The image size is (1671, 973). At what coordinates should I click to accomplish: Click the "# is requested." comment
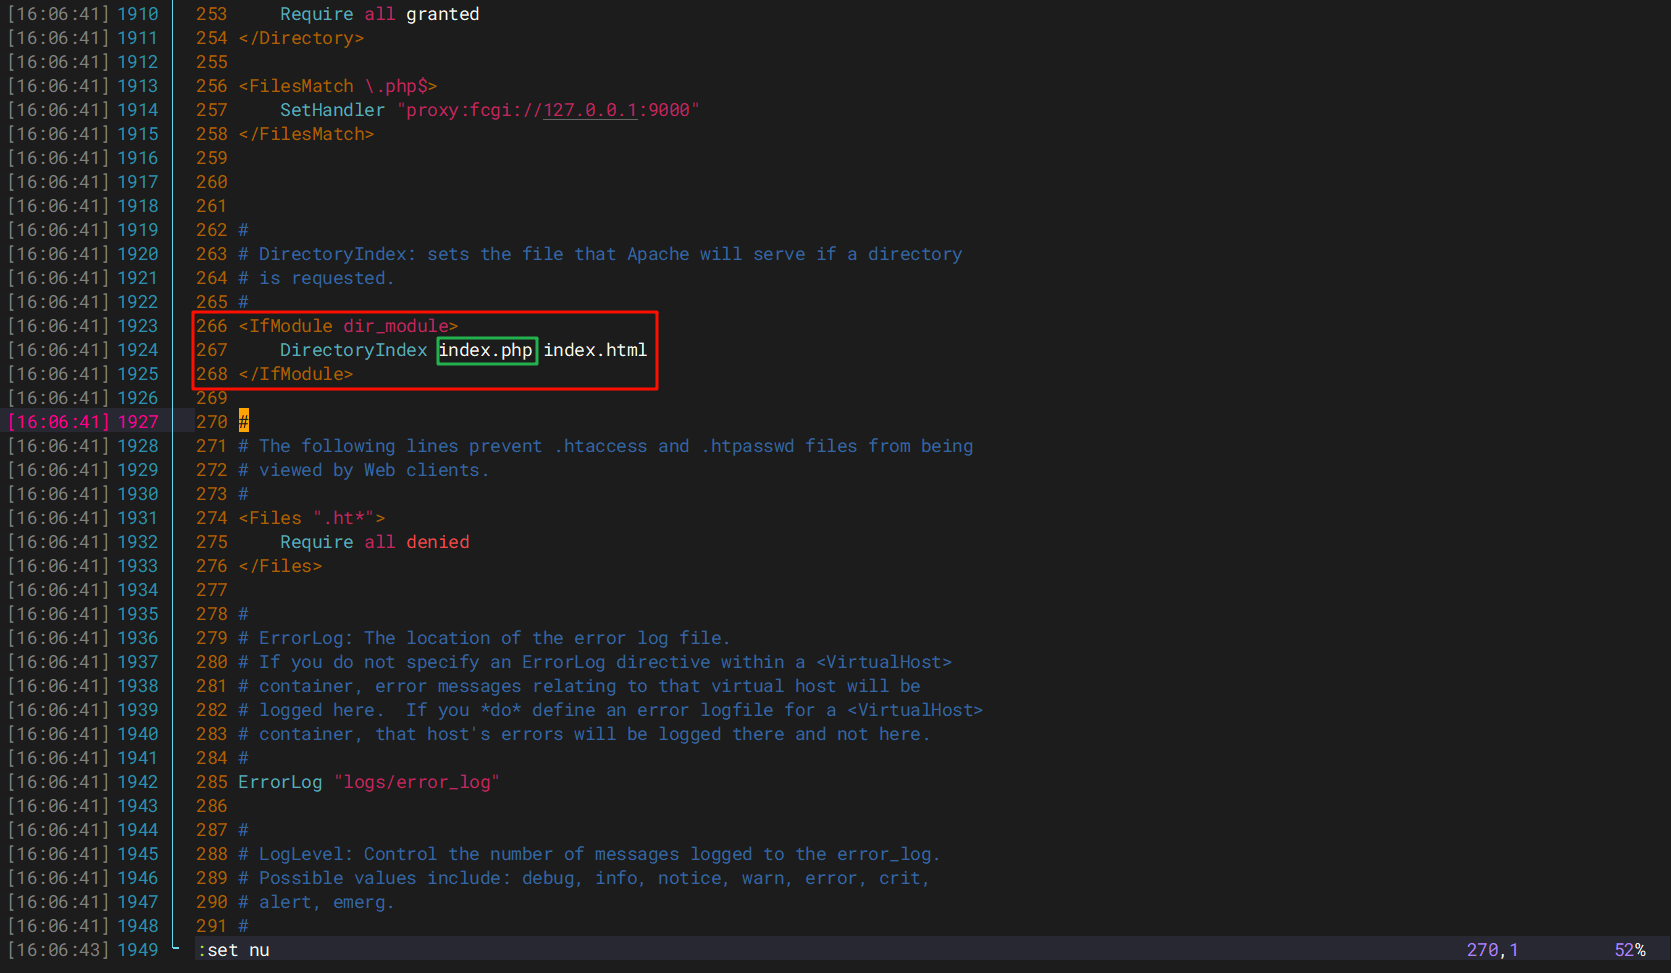[316, 278]
